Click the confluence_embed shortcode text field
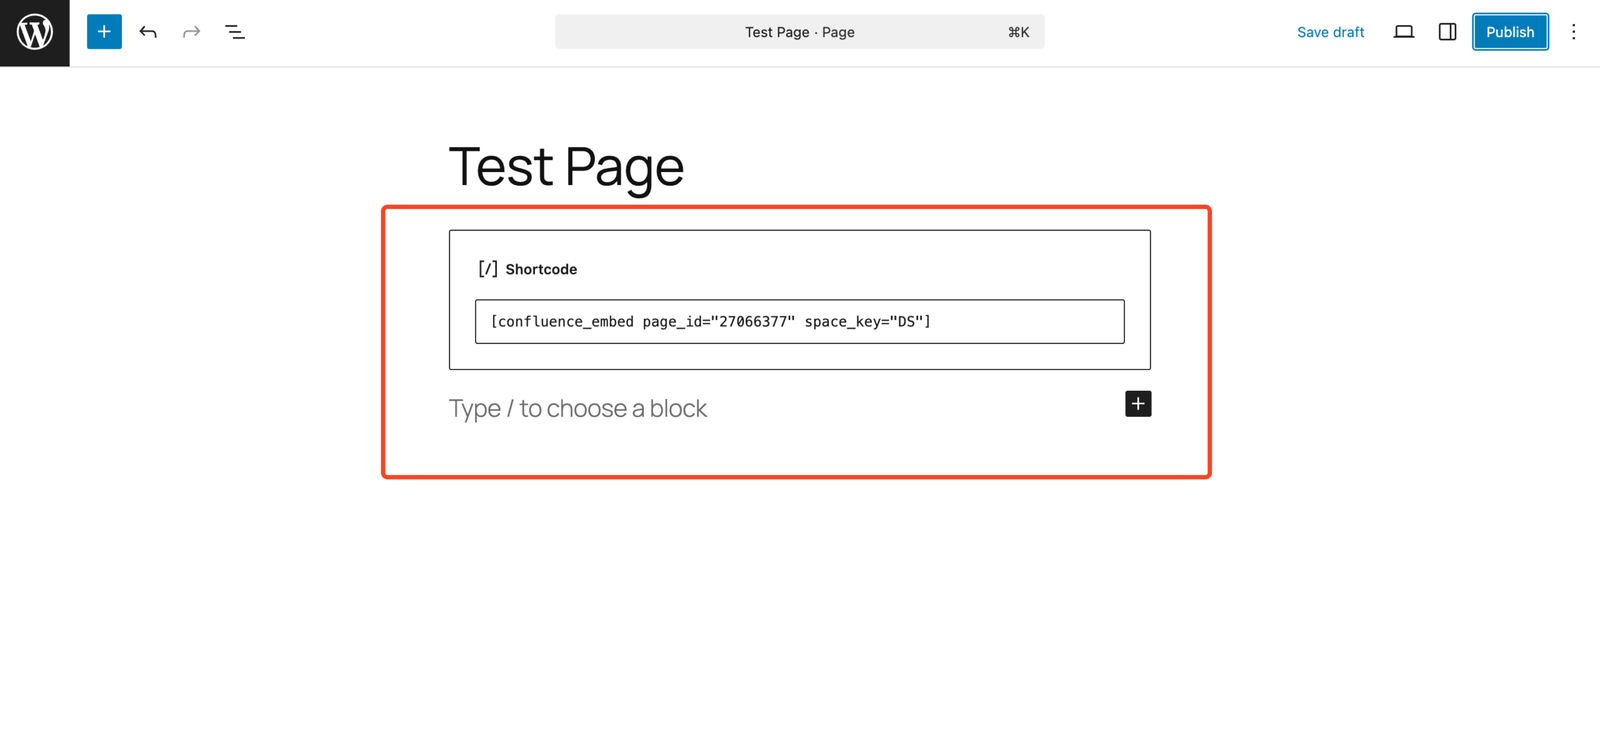The width and height of the screenshot is (1600, 739). [x=799, y=322]
